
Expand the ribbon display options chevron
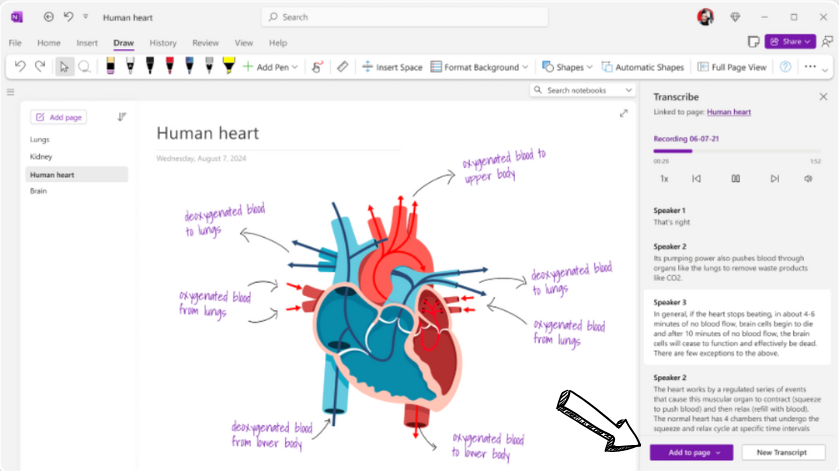[825, 71]
